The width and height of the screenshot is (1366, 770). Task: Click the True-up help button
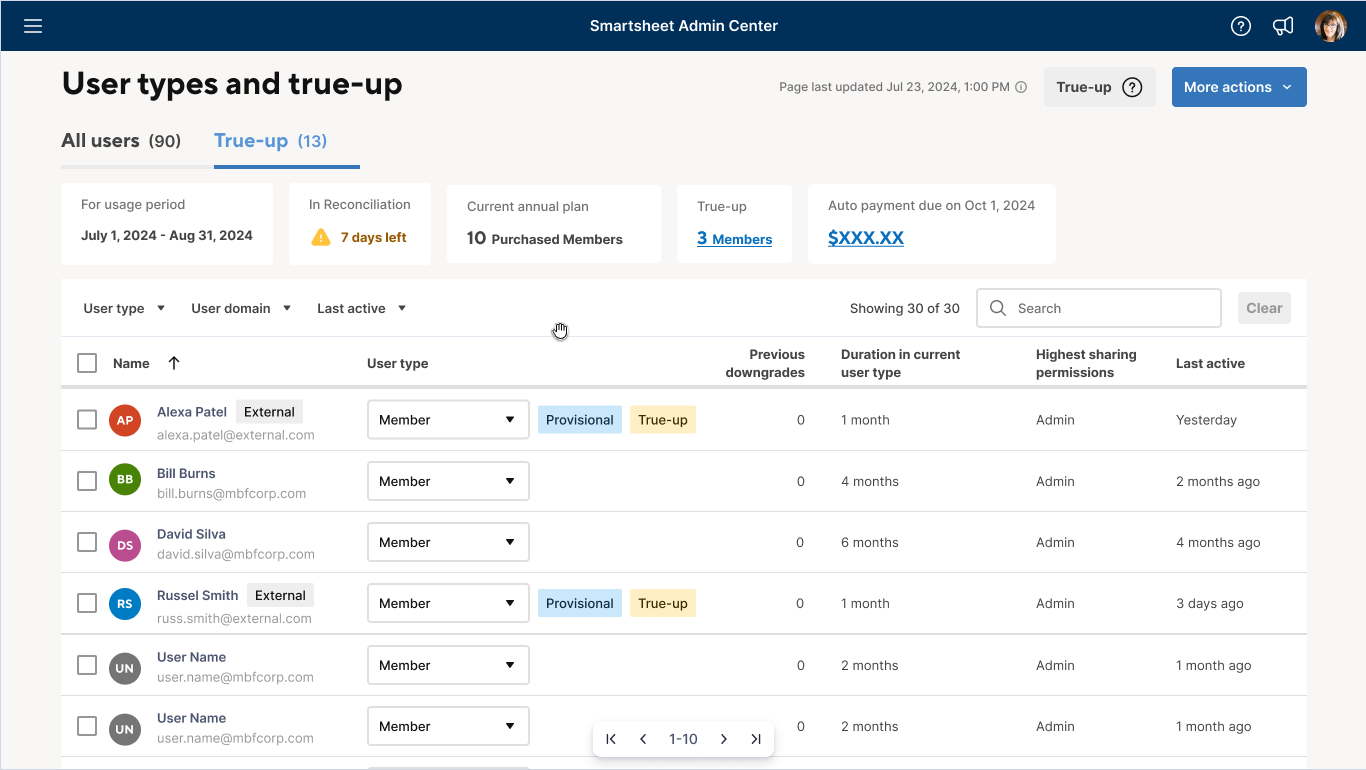(x=1099, y=87)
